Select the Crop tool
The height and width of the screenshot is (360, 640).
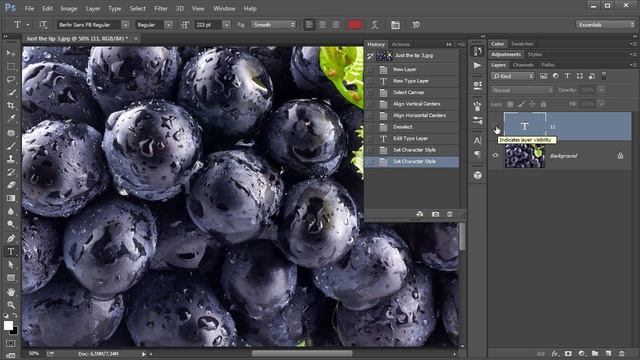pos(11,105)
